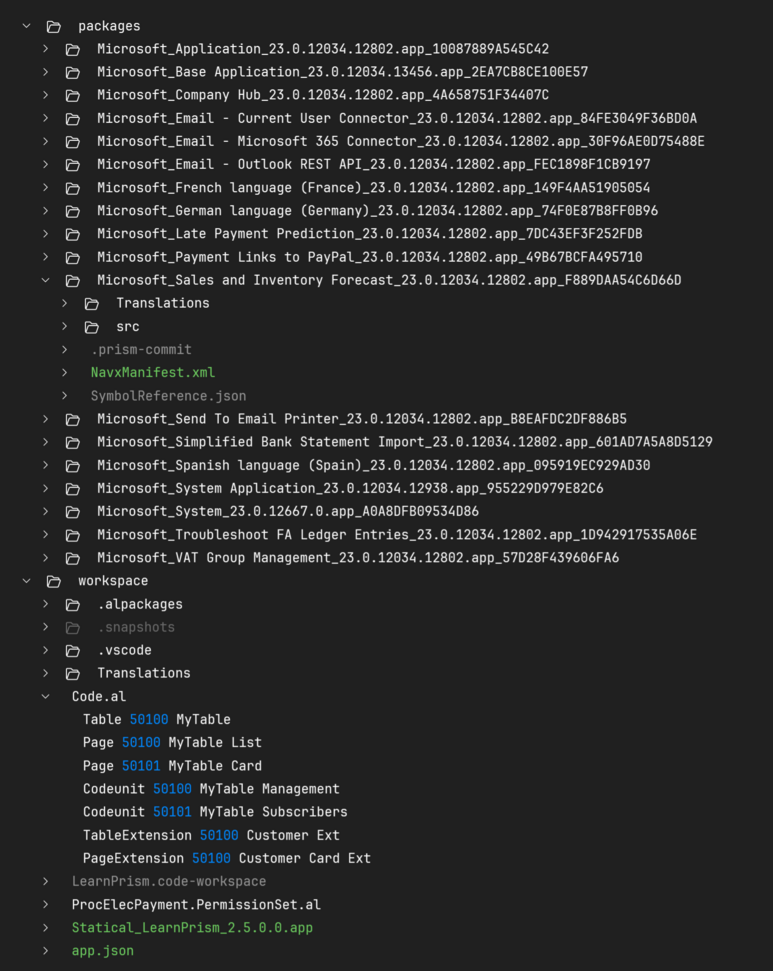Select Table 50100 MyTable
Image resolution: width=773 pixels, height=971 pixels.
[x=157, y=720]
